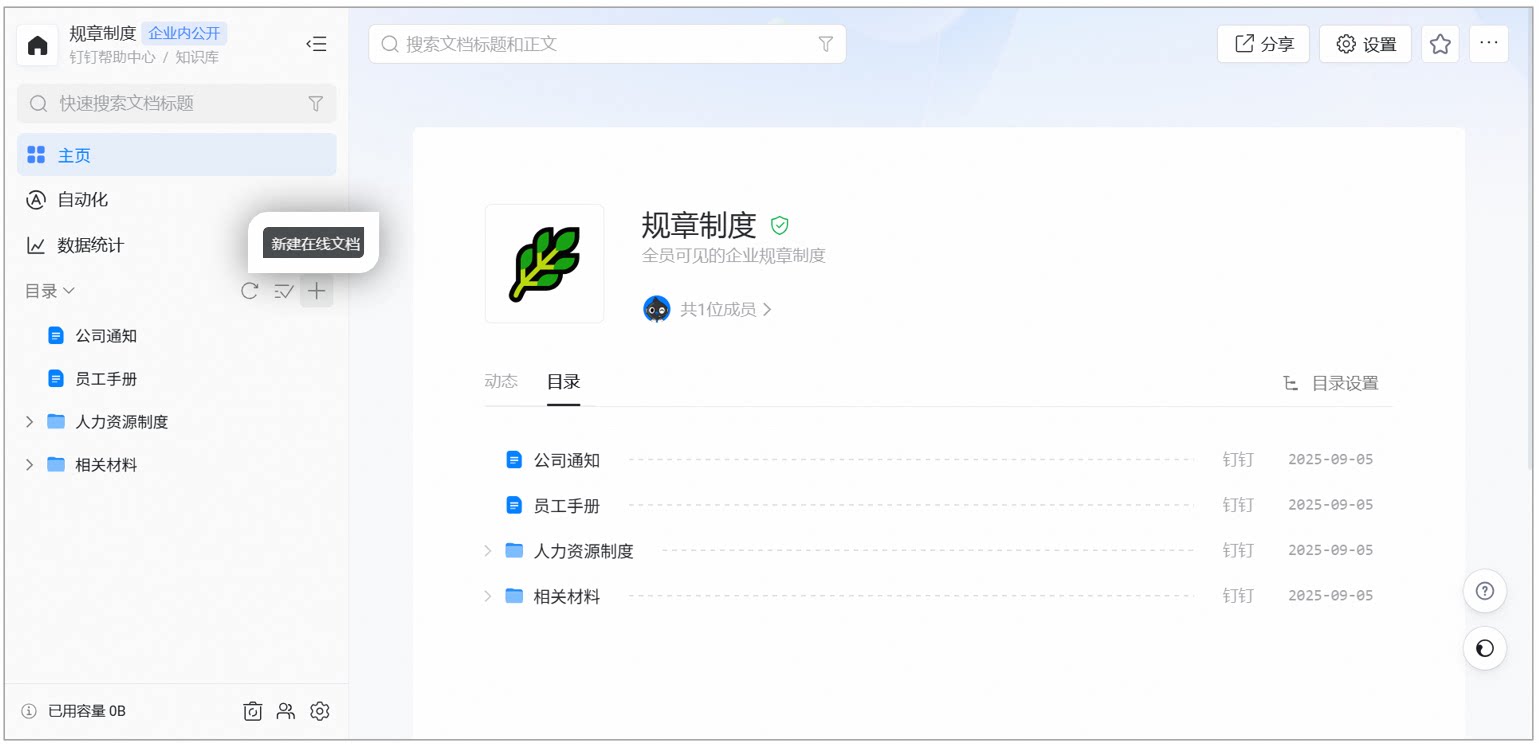Open the more options ellipsis menu

(1488, 44)
